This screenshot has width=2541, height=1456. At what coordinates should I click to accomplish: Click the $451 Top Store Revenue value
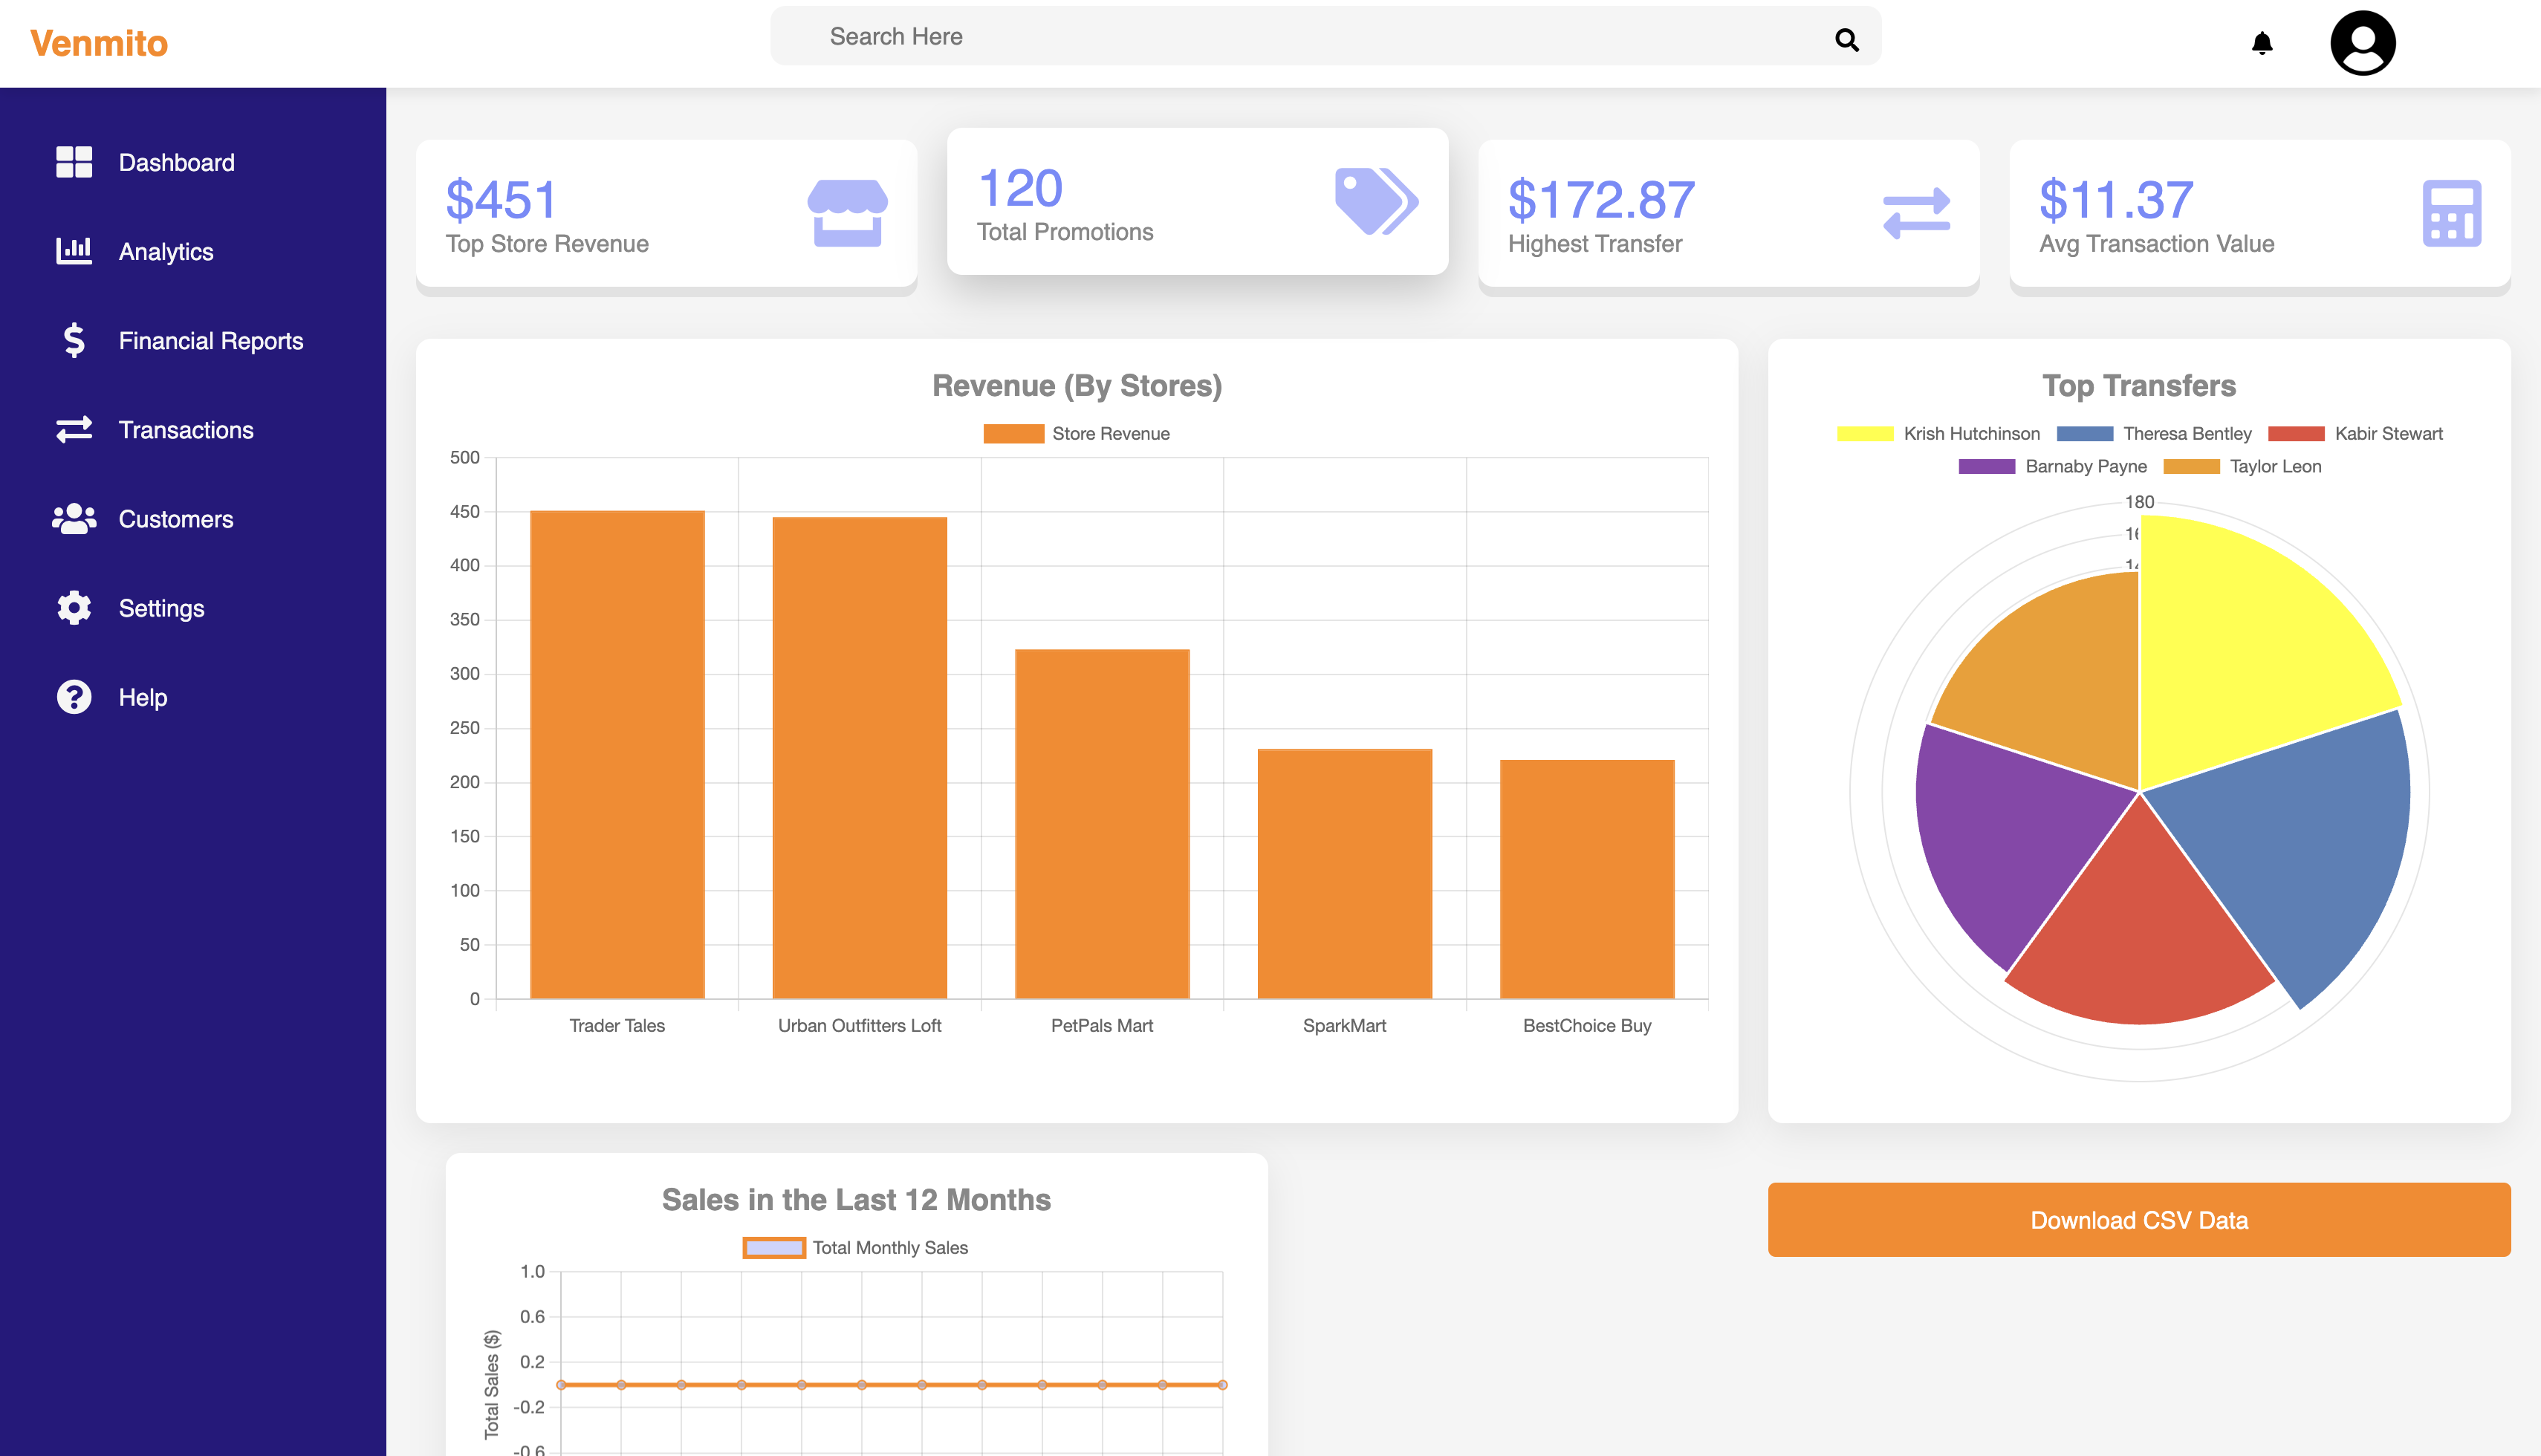pos(501,199)
